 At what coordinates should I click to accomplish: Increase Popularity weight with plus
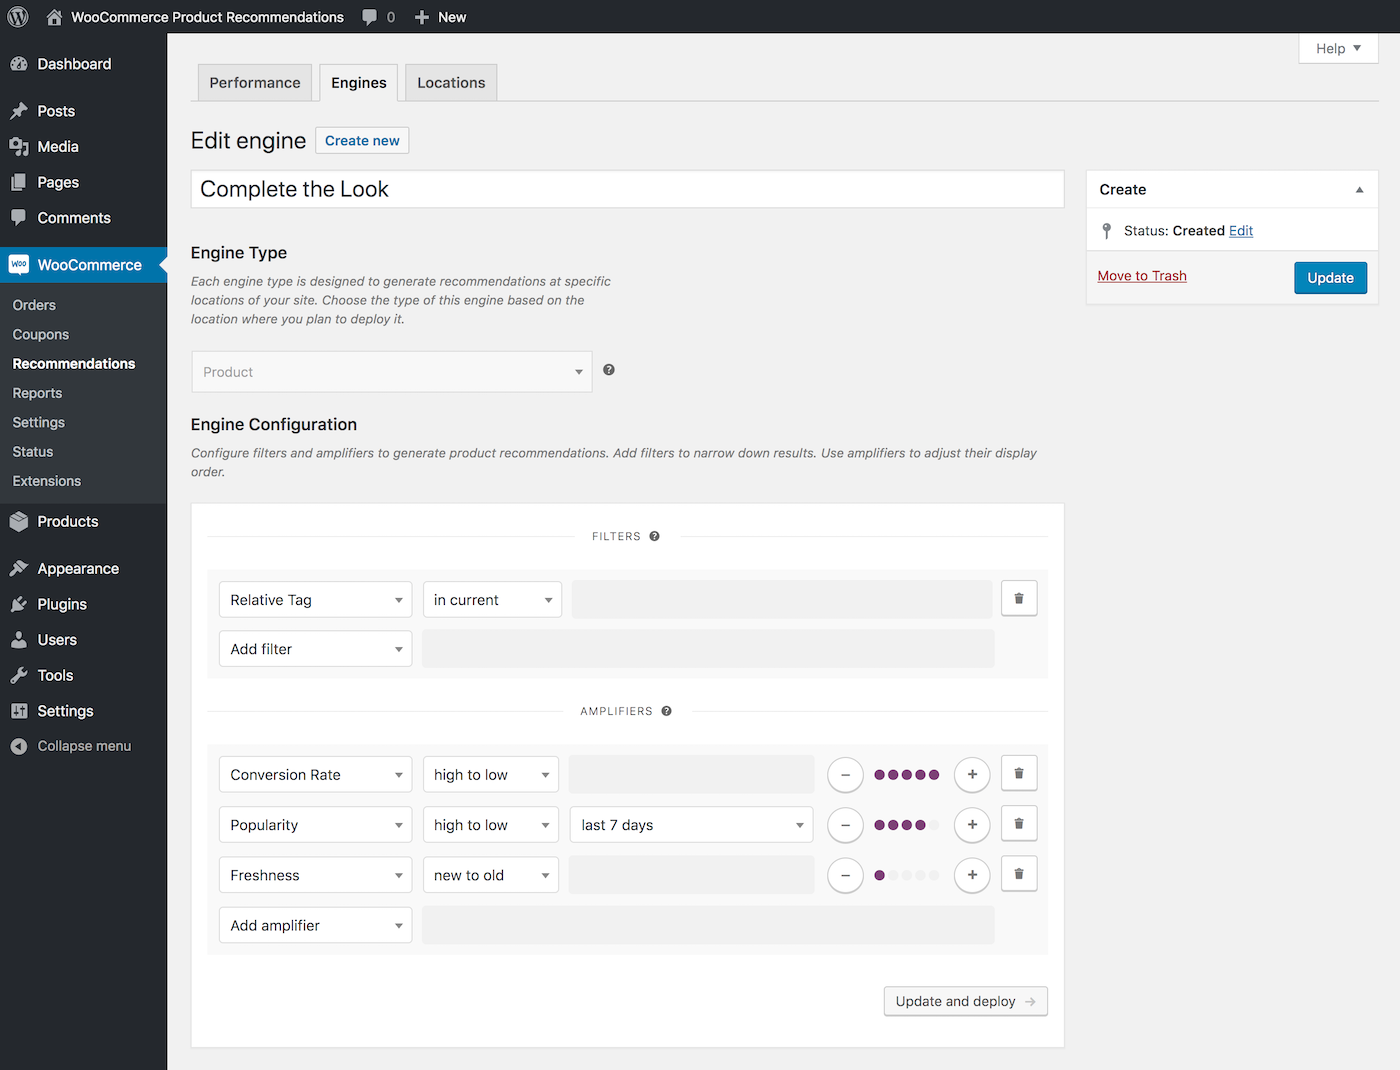pos(972,825)
